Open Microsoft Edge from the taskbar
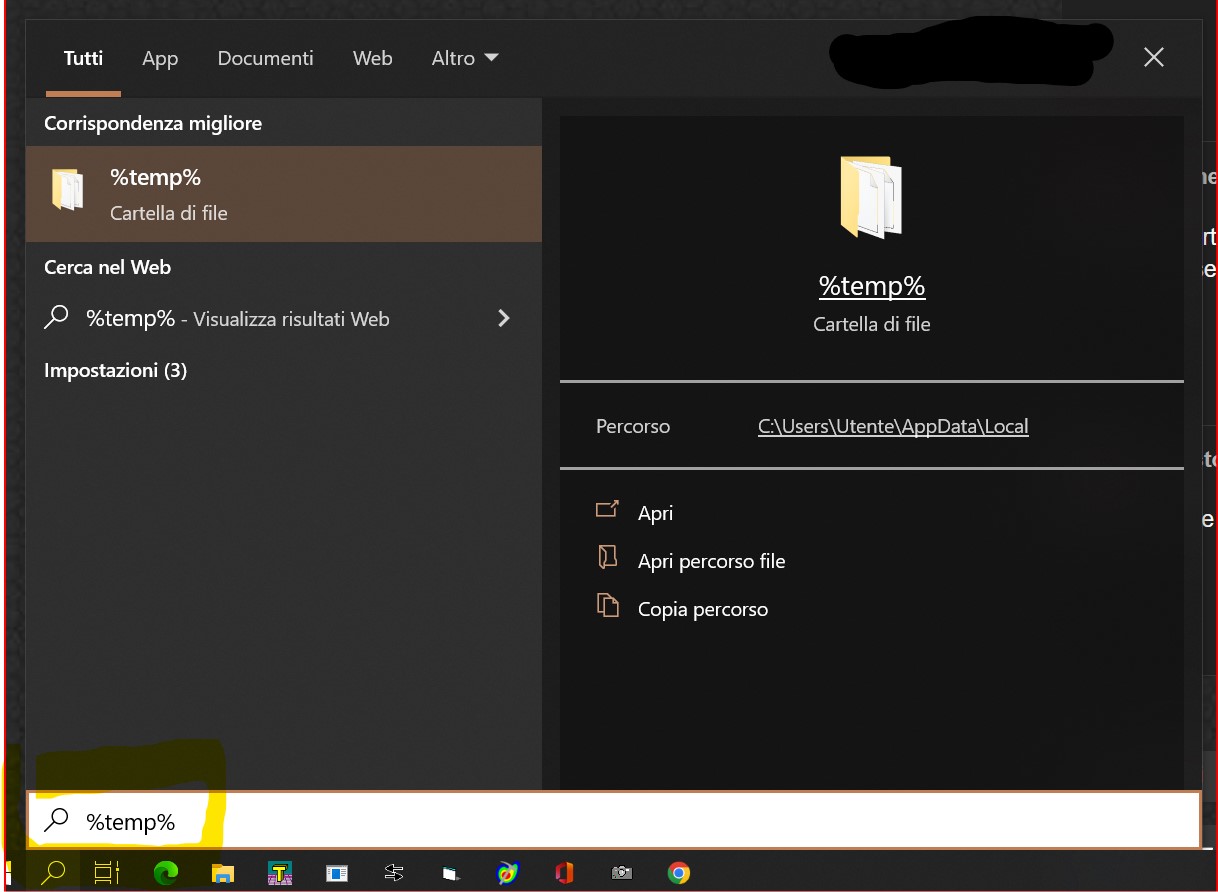 [165, 872]
